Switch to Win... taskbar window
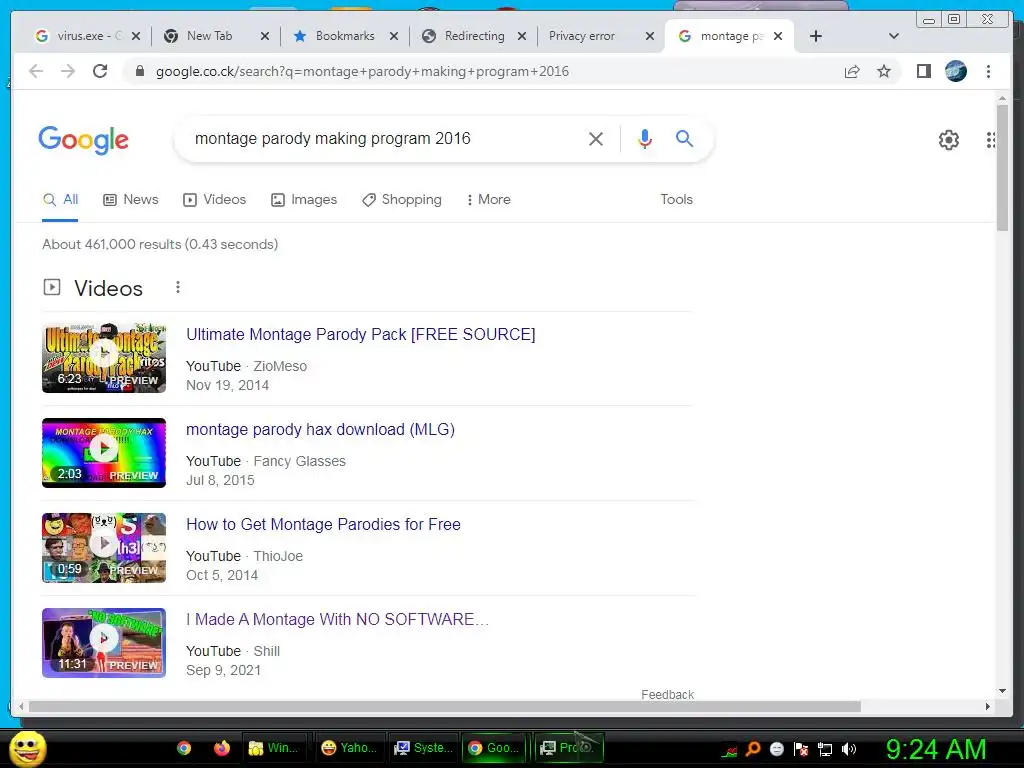 click(275, 748)
